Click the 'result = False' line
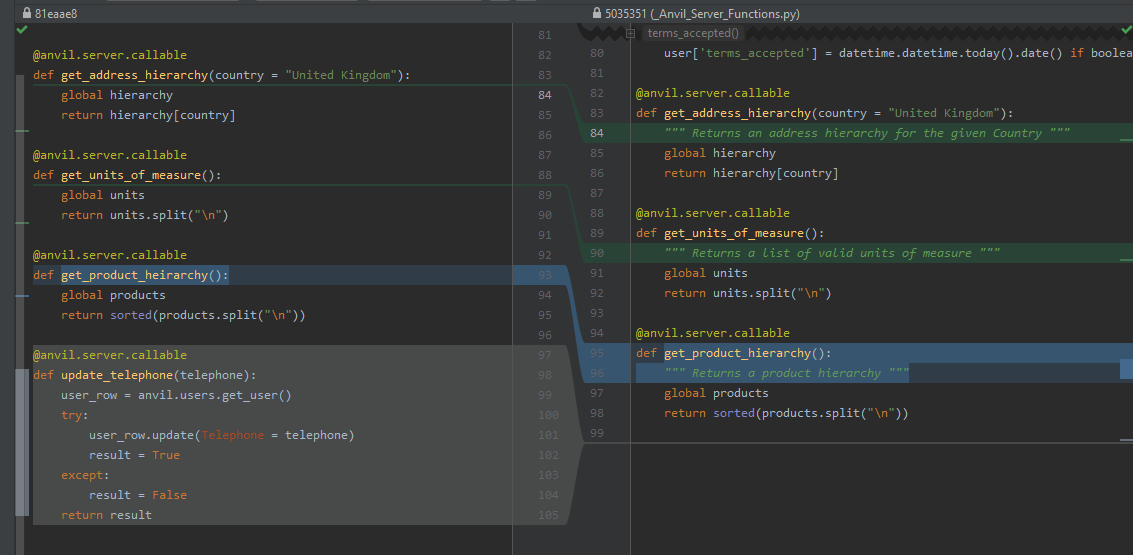Viewport: 1133px width, 555px height. click(x=138, y=495)
